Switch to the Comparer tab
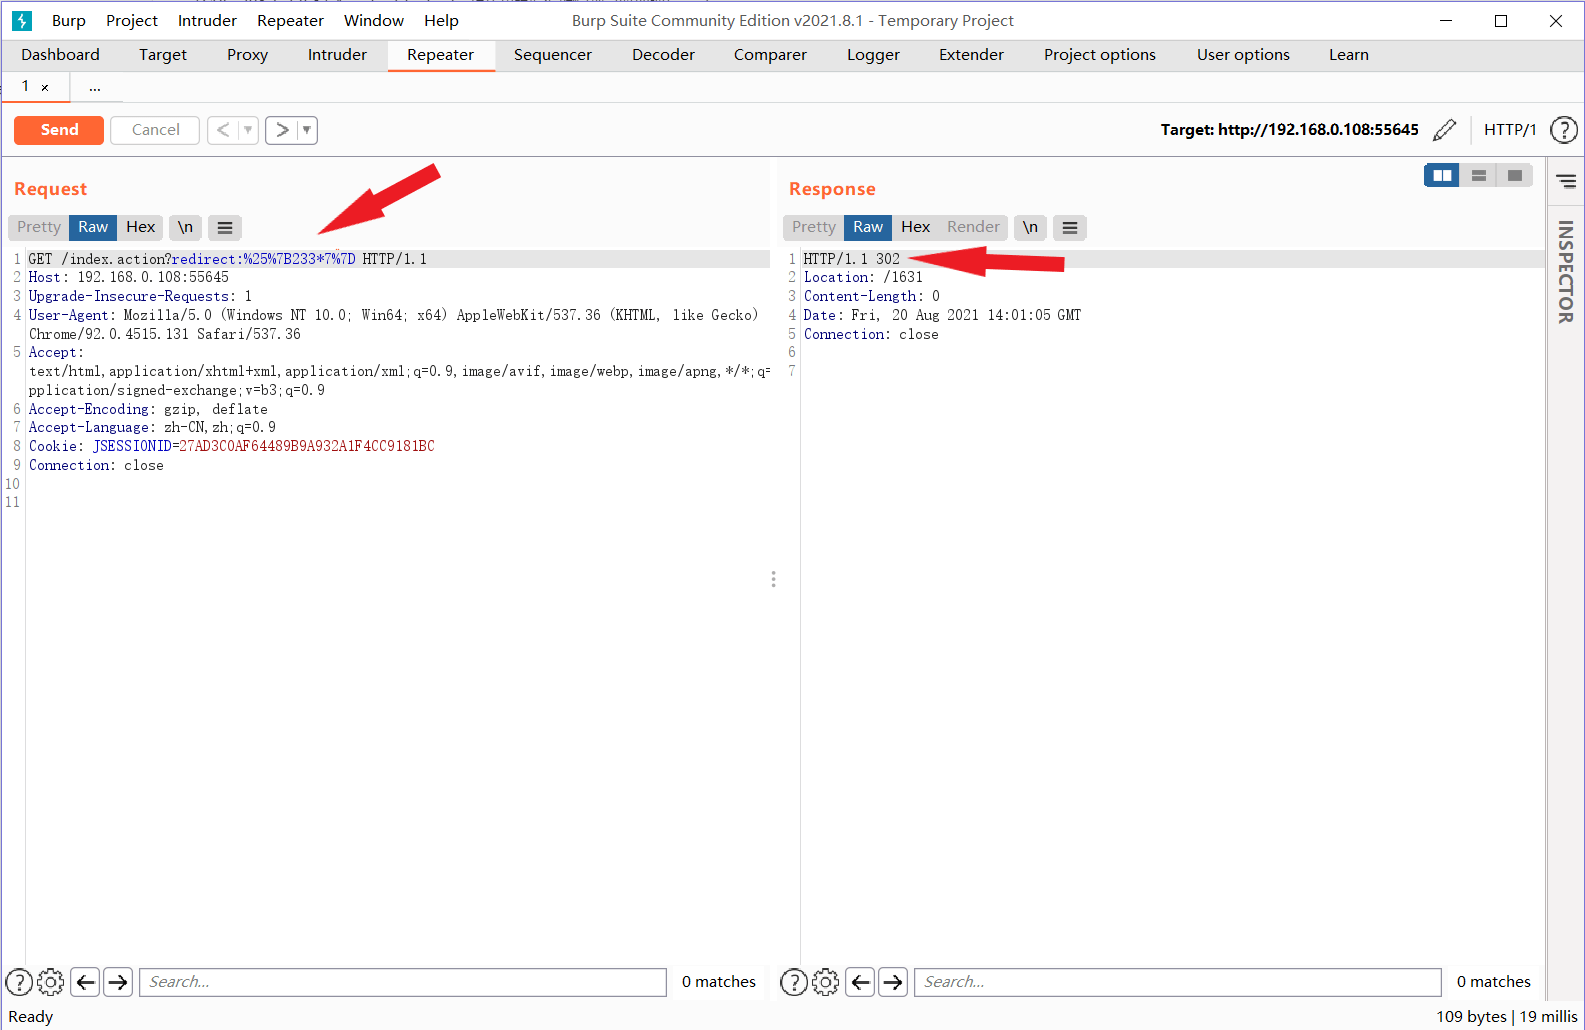This screenshot has height=1030, width=1585. [x=770, y=55]
